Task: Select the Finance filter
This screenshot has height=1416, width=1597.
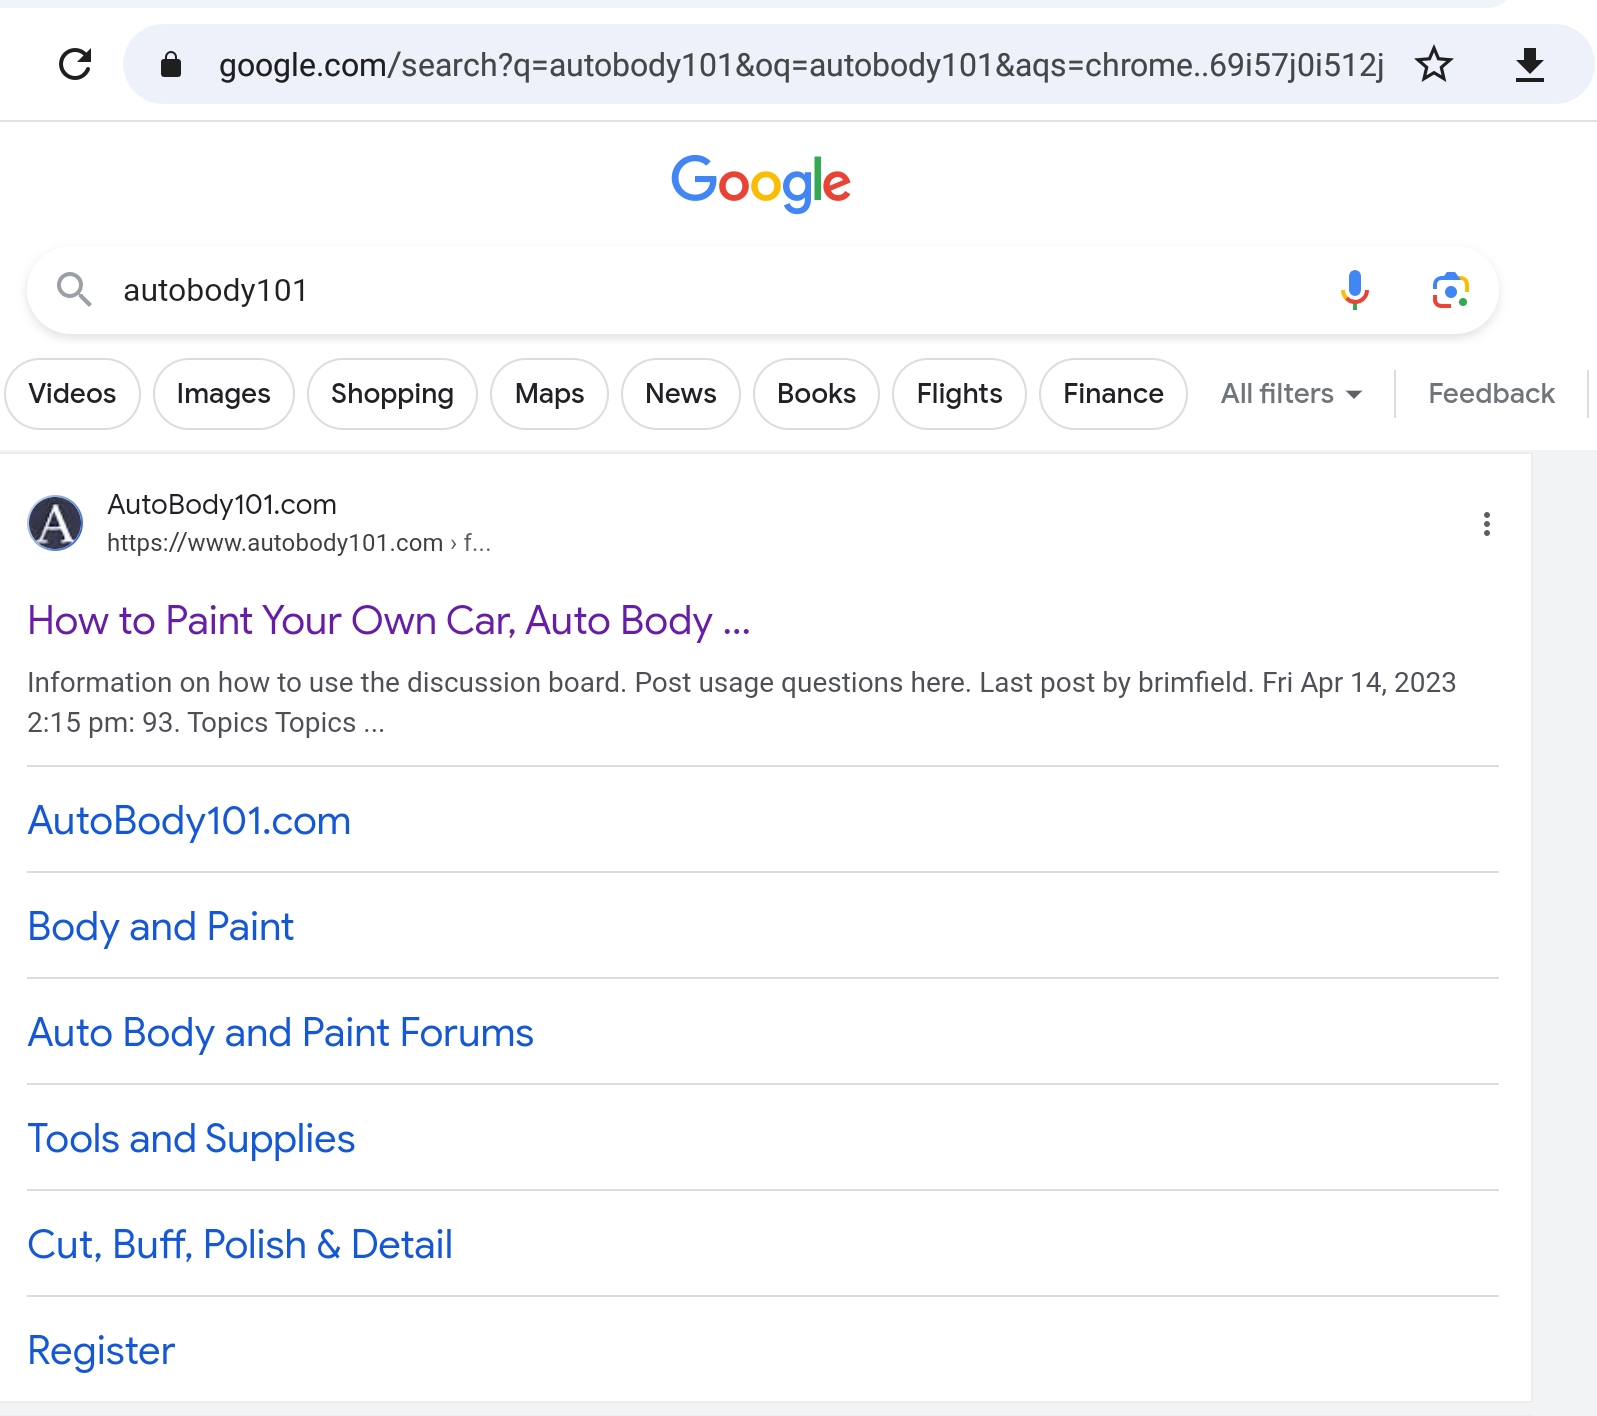Action: tap(1113, 394)
